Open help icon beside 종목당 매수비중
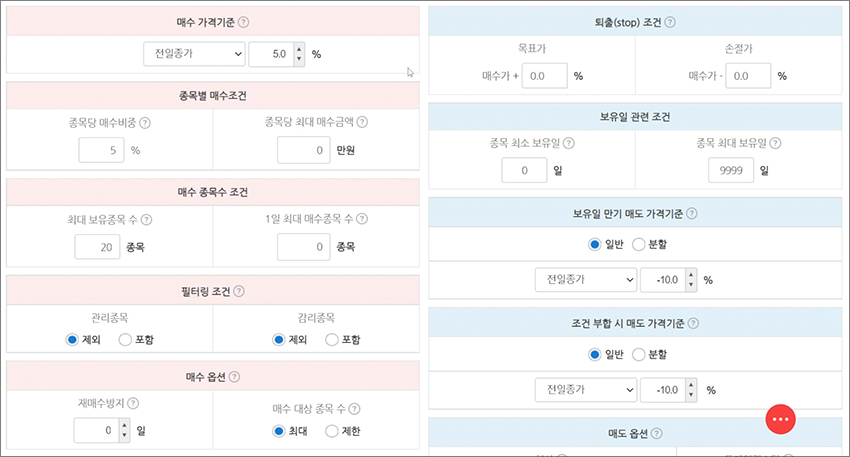The image size is (850, 457). click(145, 123)
